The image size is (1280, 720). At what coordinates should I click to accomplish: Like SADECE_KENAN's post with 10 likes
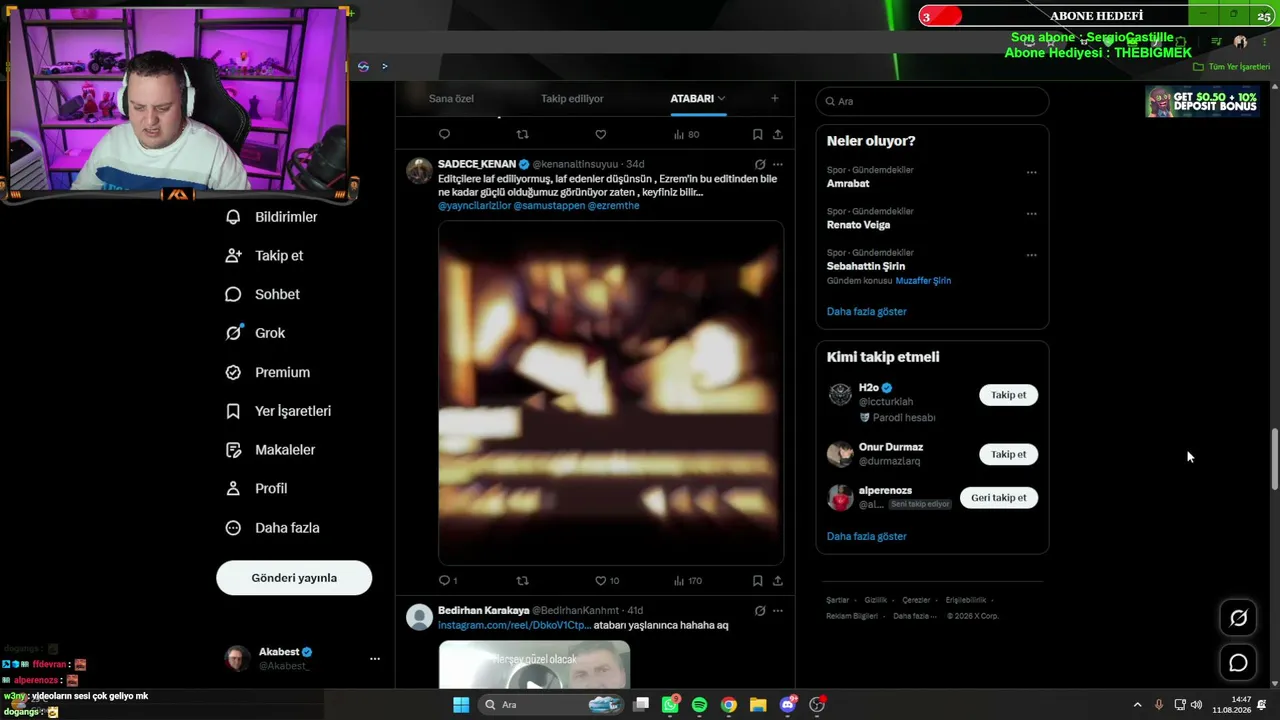click(601, 580)
